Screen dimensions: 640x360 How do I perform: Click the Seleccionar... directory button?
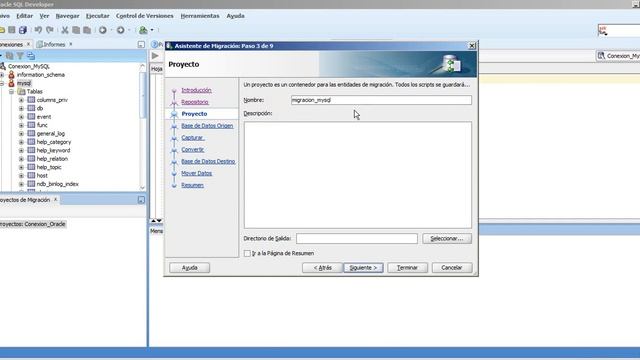[x=447, y=238]
